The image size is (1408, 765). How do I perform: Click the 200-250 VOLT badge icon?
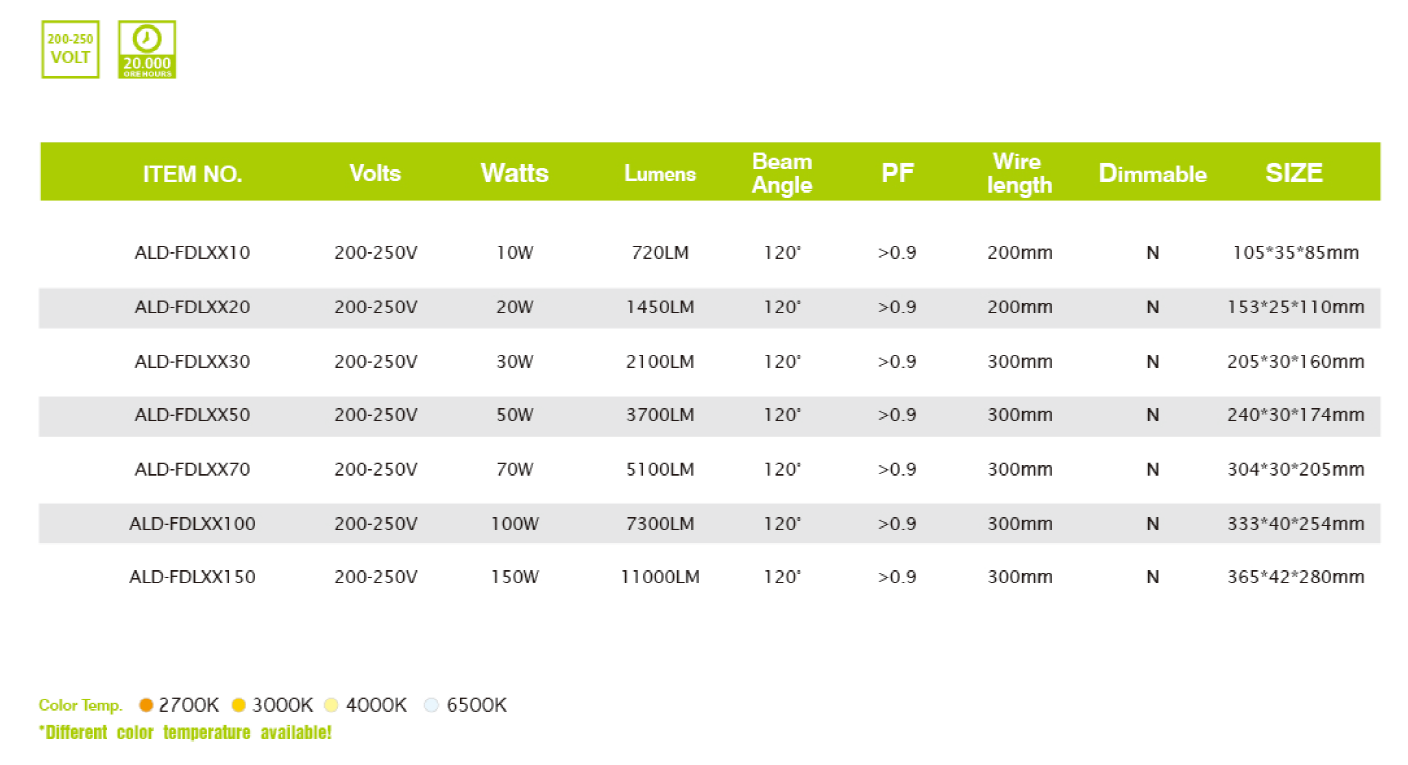pos(70,50)
